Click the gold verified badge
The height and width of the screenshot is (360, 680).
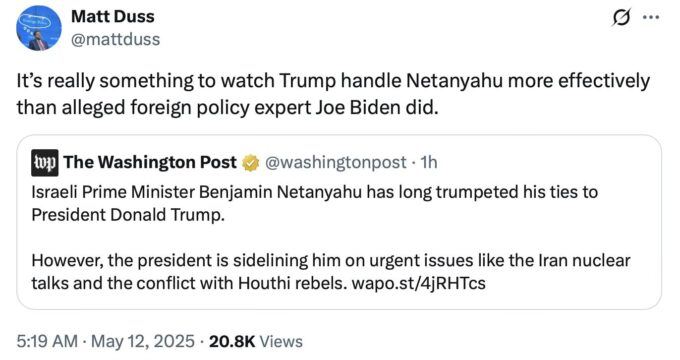(x=251, y=163)
